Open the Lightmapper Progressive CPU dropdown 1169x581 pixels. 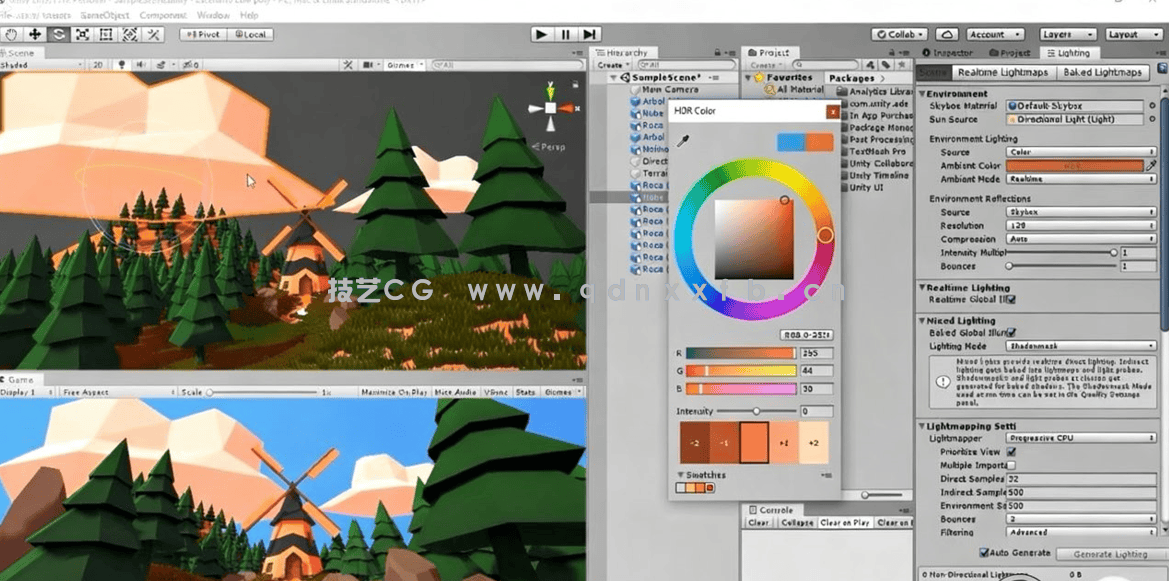pyautogui.click(x=1081, y=439)
